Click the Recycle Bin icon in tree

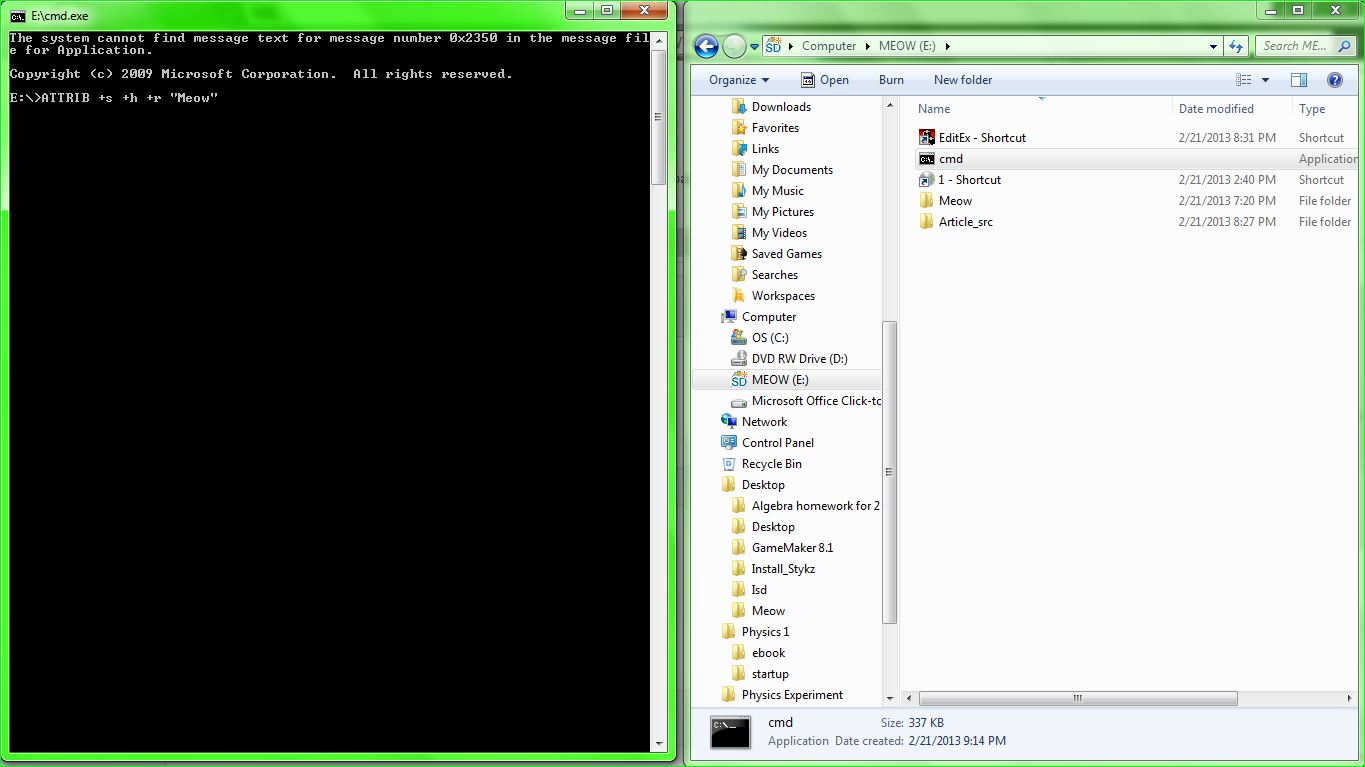pos(729,464)
